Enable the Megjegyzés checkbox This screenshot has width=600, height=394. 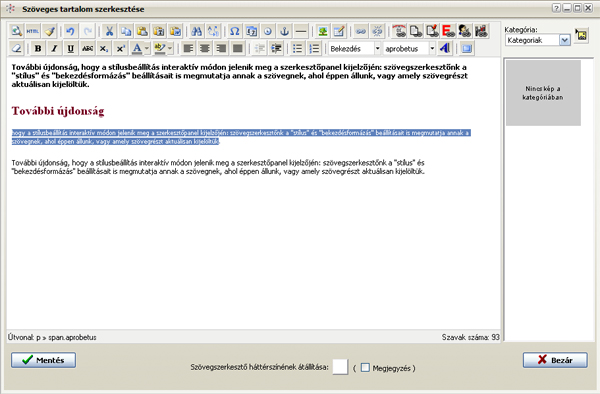pos(365,368)
